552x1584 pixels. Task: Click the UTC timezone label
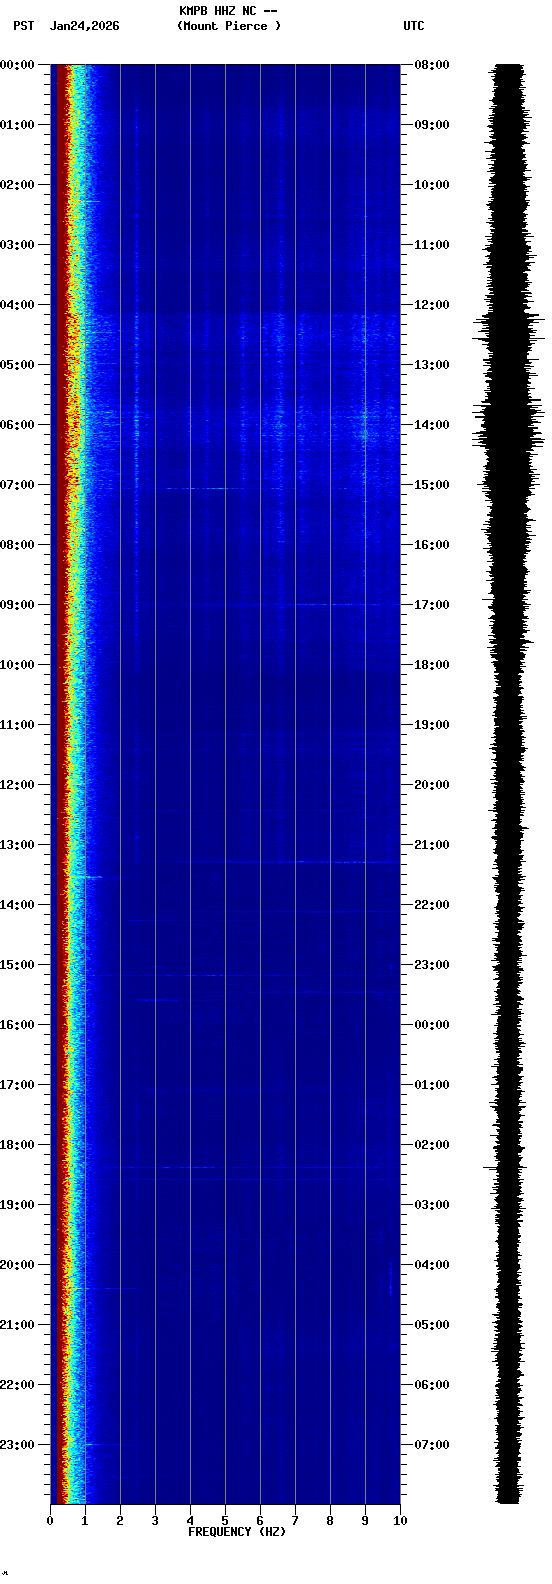point(414,26)
